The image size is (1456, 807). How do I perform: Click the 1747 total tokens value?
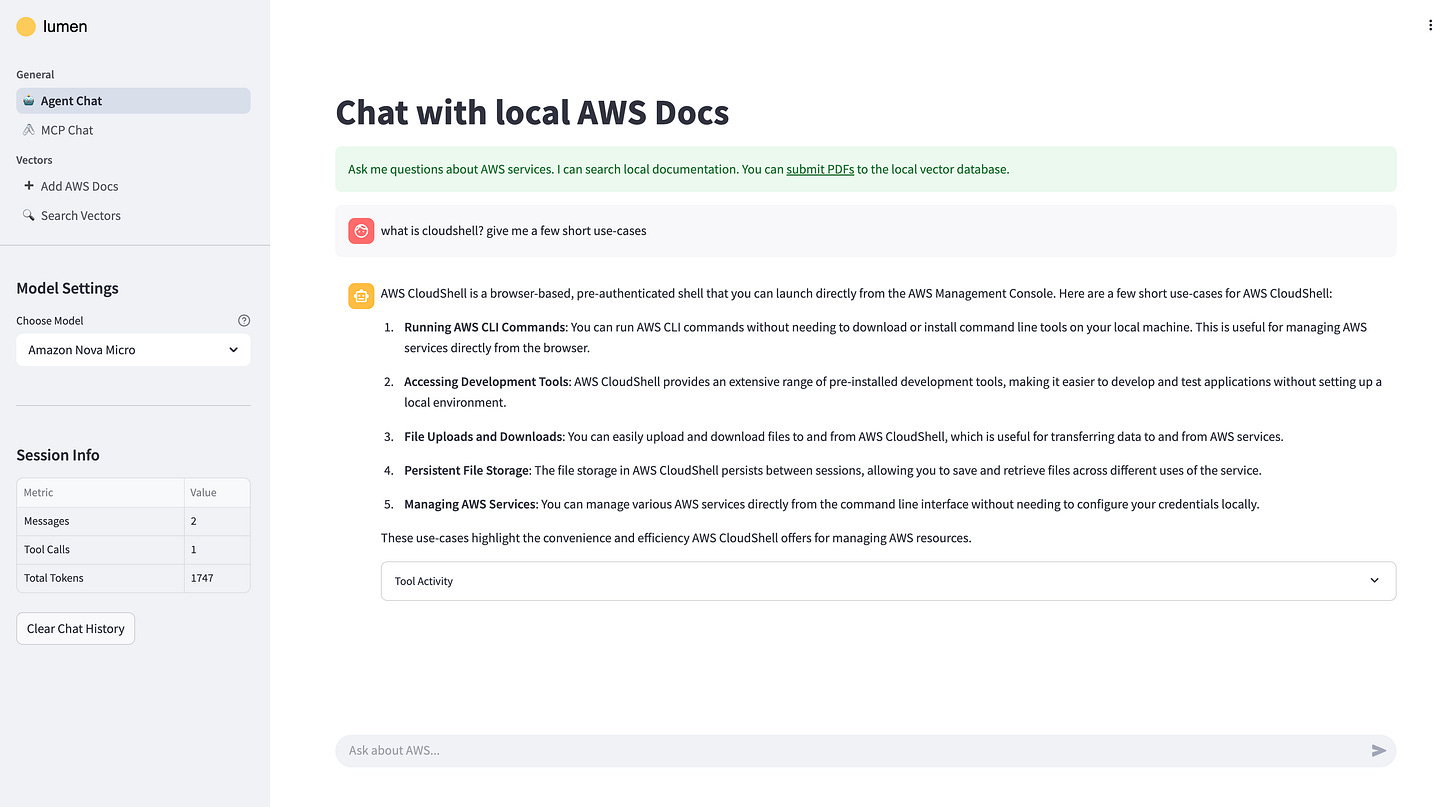(x=202, y=578)
